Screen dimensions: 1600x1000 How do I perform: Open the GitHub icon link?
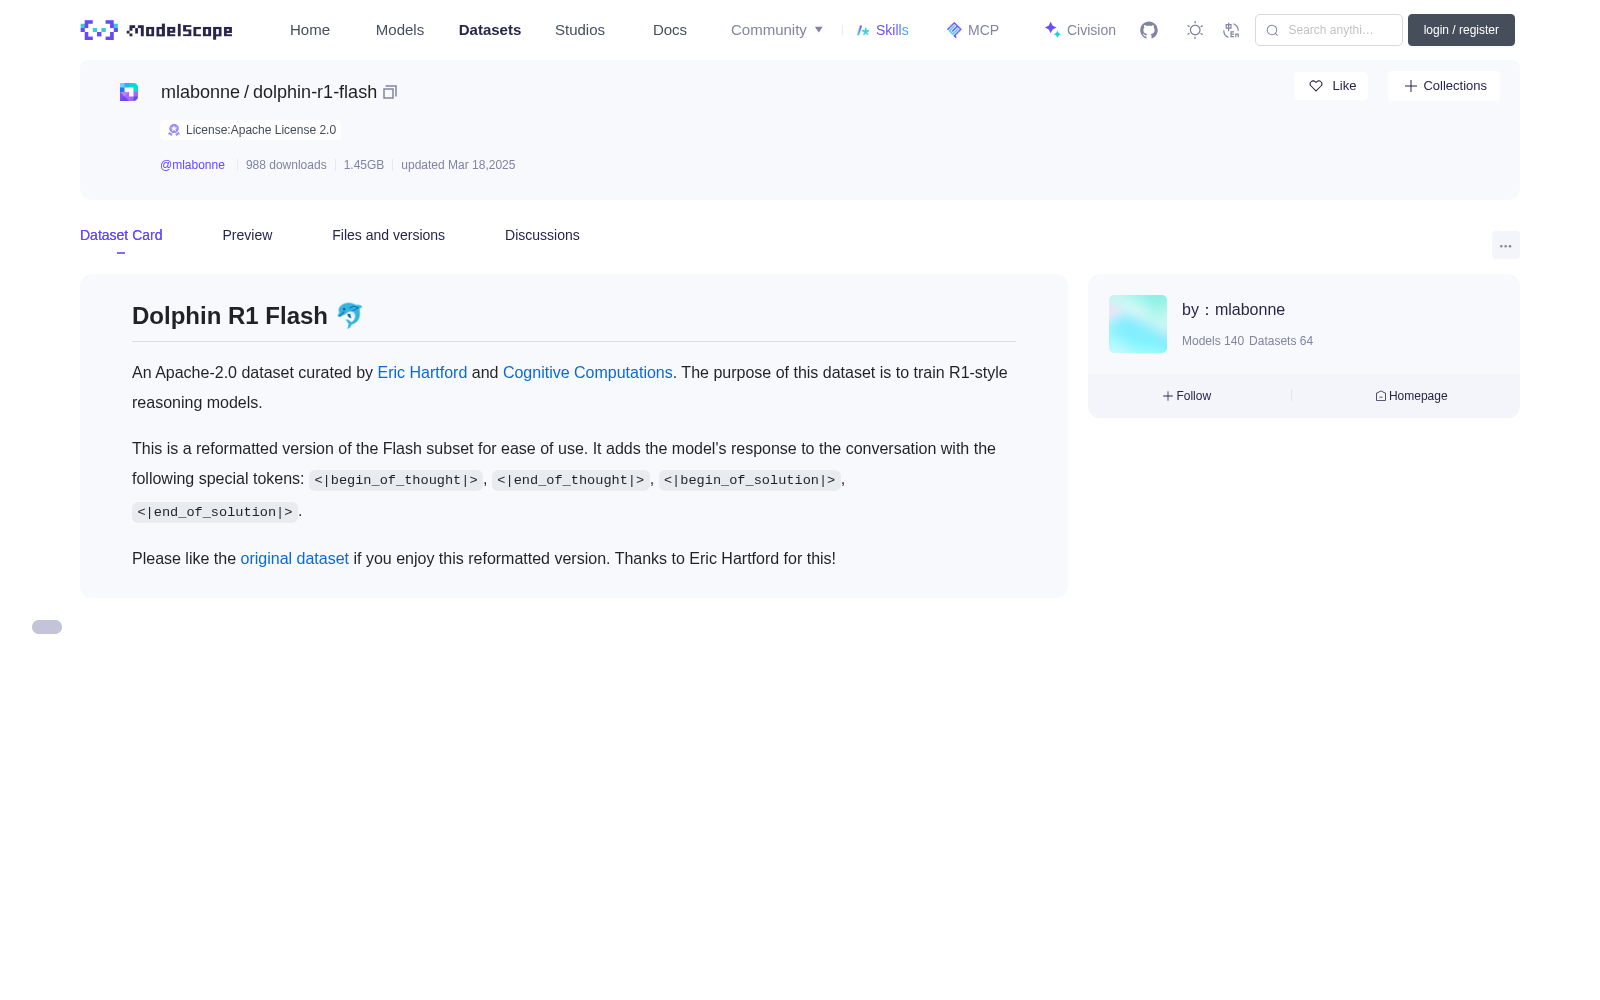[x=1149, y=30]
